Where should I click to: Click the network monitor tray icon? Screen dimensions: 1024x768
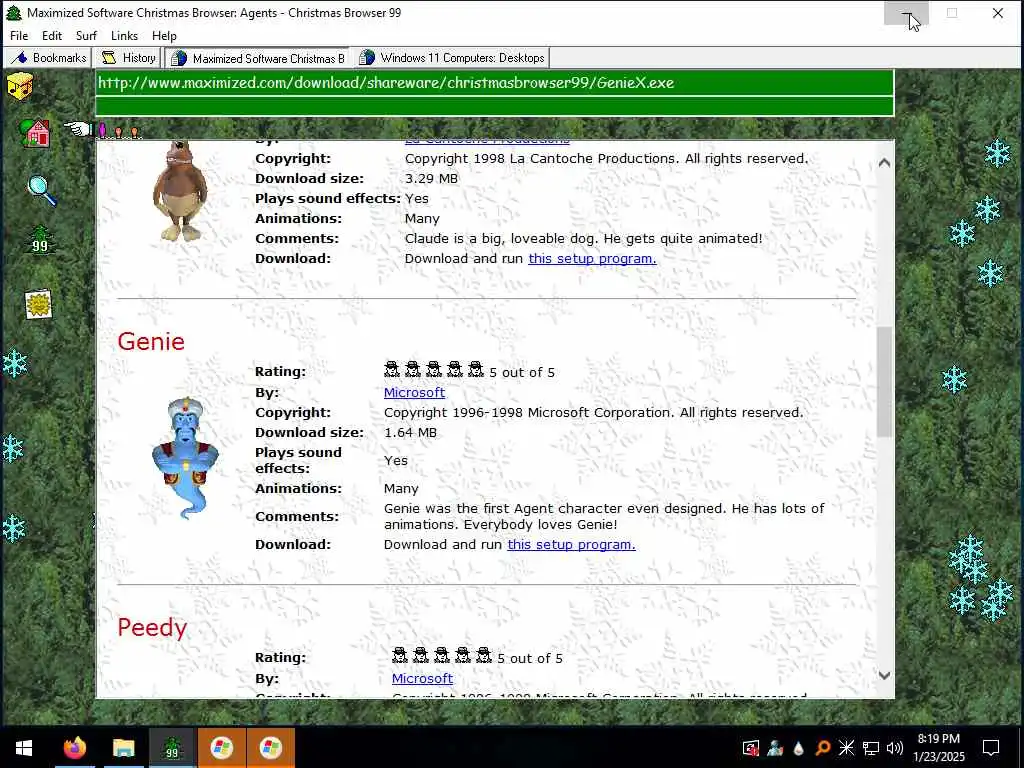(871, 748)
